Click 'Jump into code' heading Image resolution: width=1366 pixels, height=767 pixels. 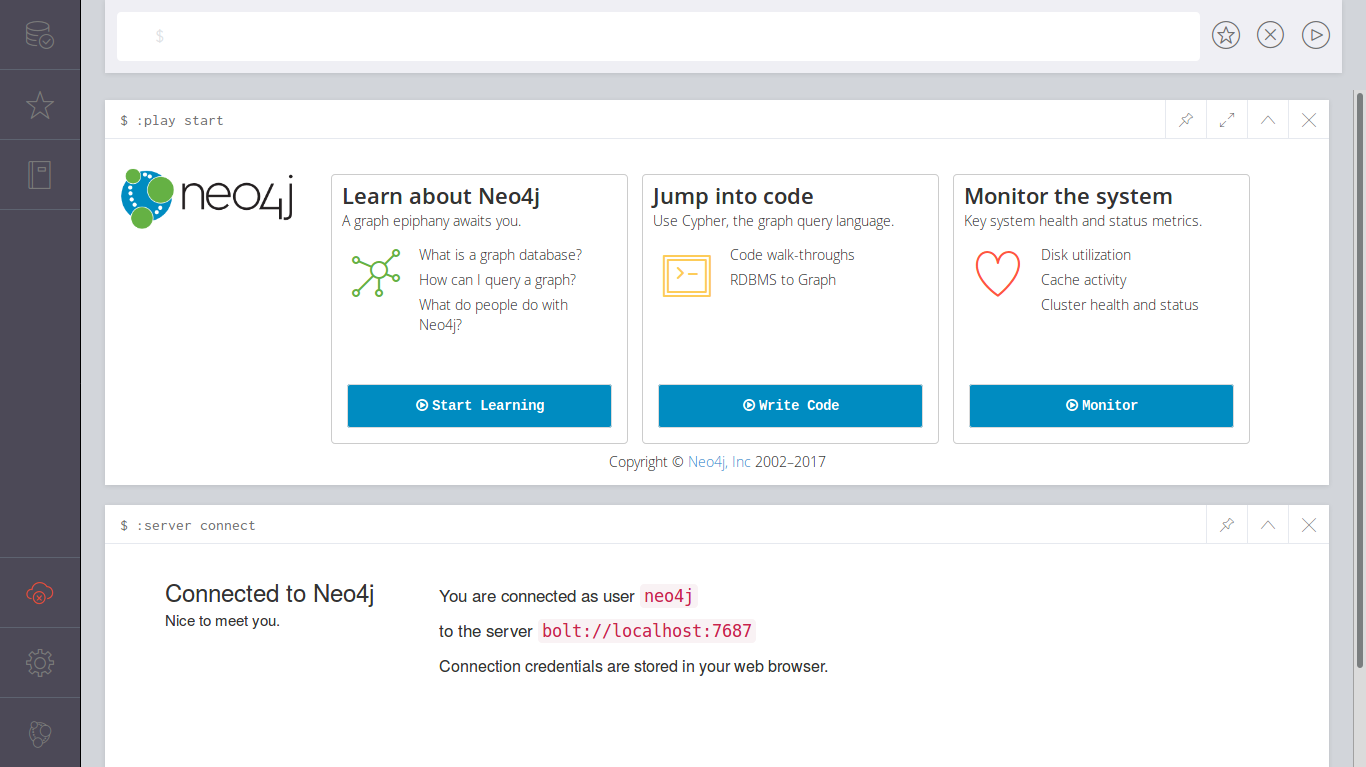733,197
